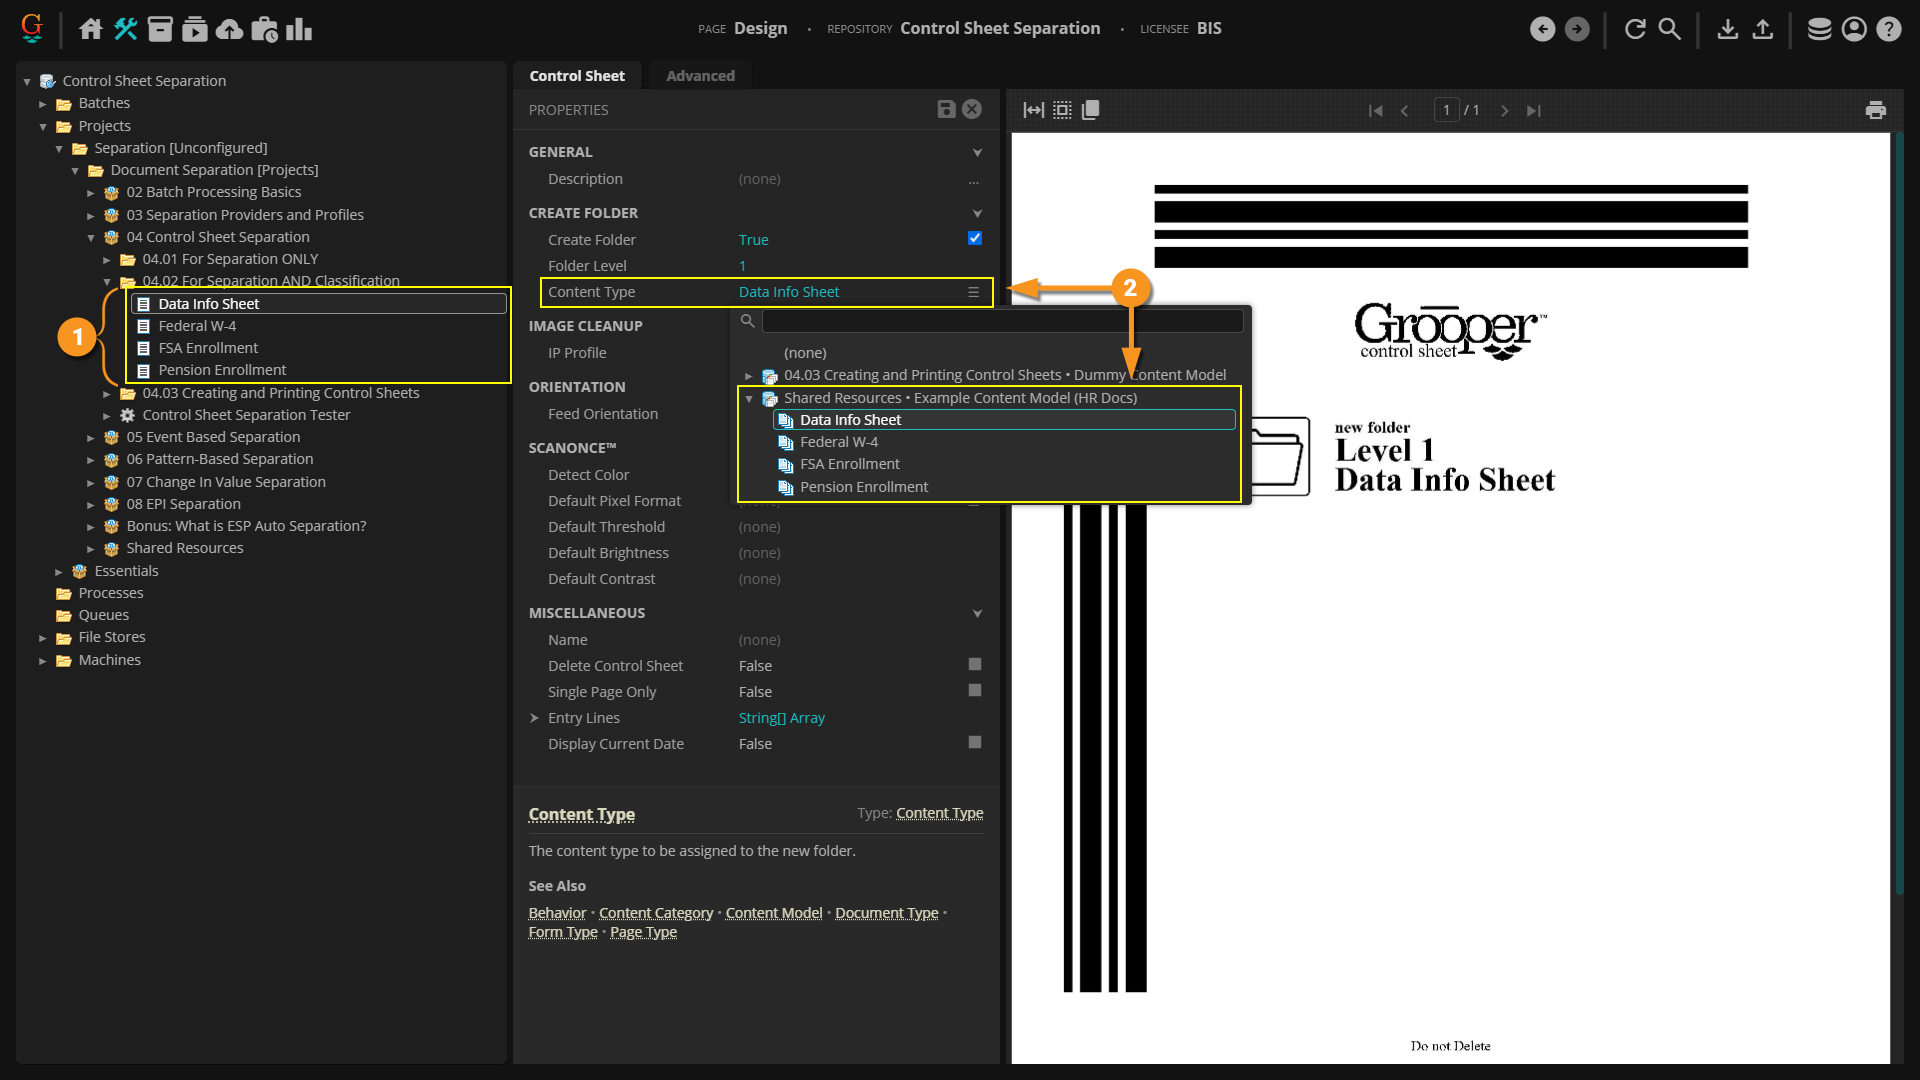This screenshot has width=1920, height=1080.
Task: Switch to the Advanced tab
Action: (700, 76)
